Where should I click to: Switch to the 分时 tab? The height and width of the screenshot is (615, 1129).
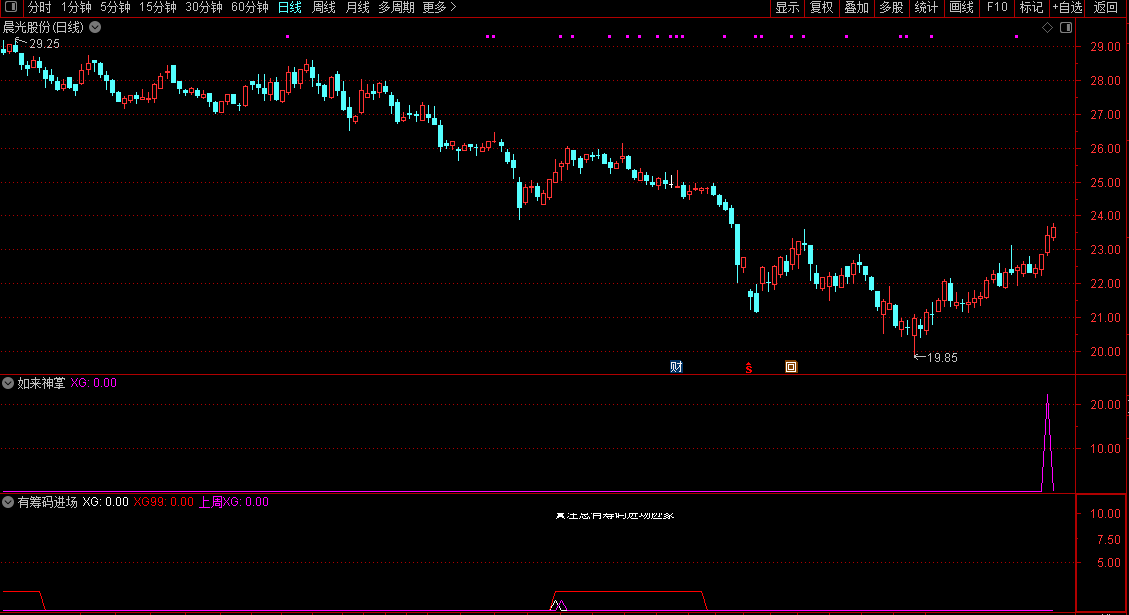[x=39, y=7]
